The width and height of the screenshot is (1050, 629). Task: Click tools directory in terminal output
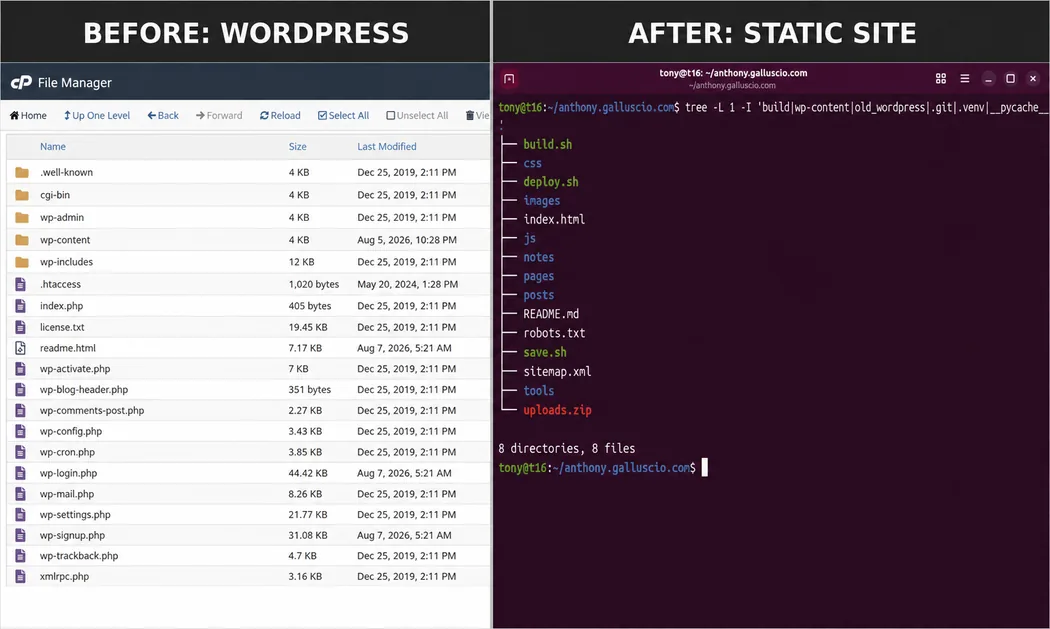coord(538,391)
